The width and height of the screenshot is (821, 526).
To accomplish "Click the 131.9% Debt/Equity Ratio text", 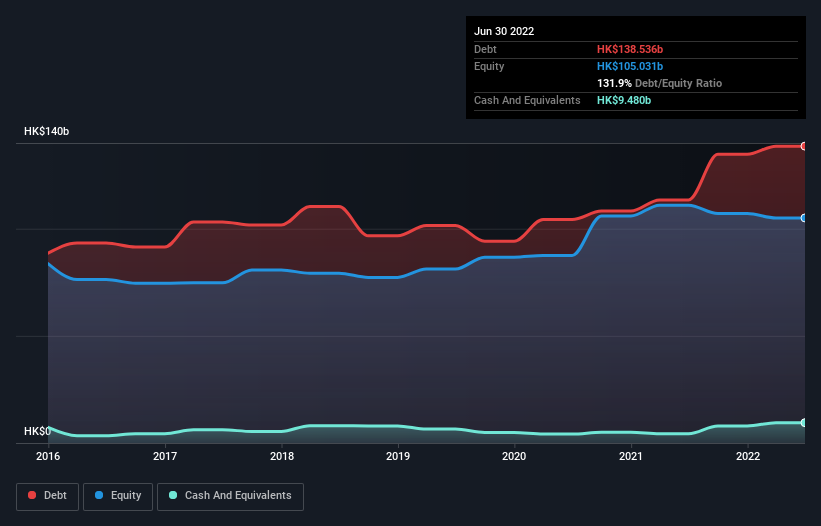I will click(659, 83).
